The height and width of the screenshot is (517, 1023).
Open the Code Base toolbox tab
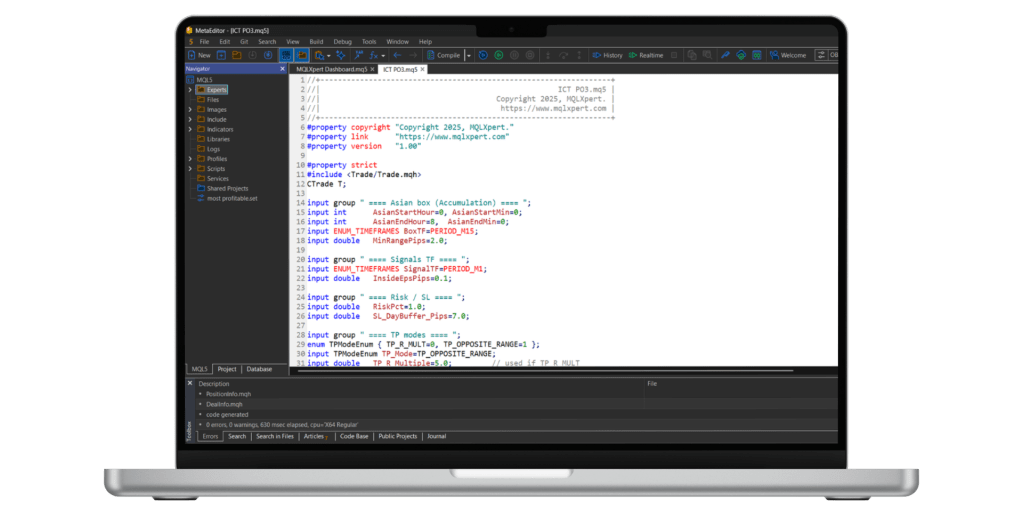click(354, 436)
